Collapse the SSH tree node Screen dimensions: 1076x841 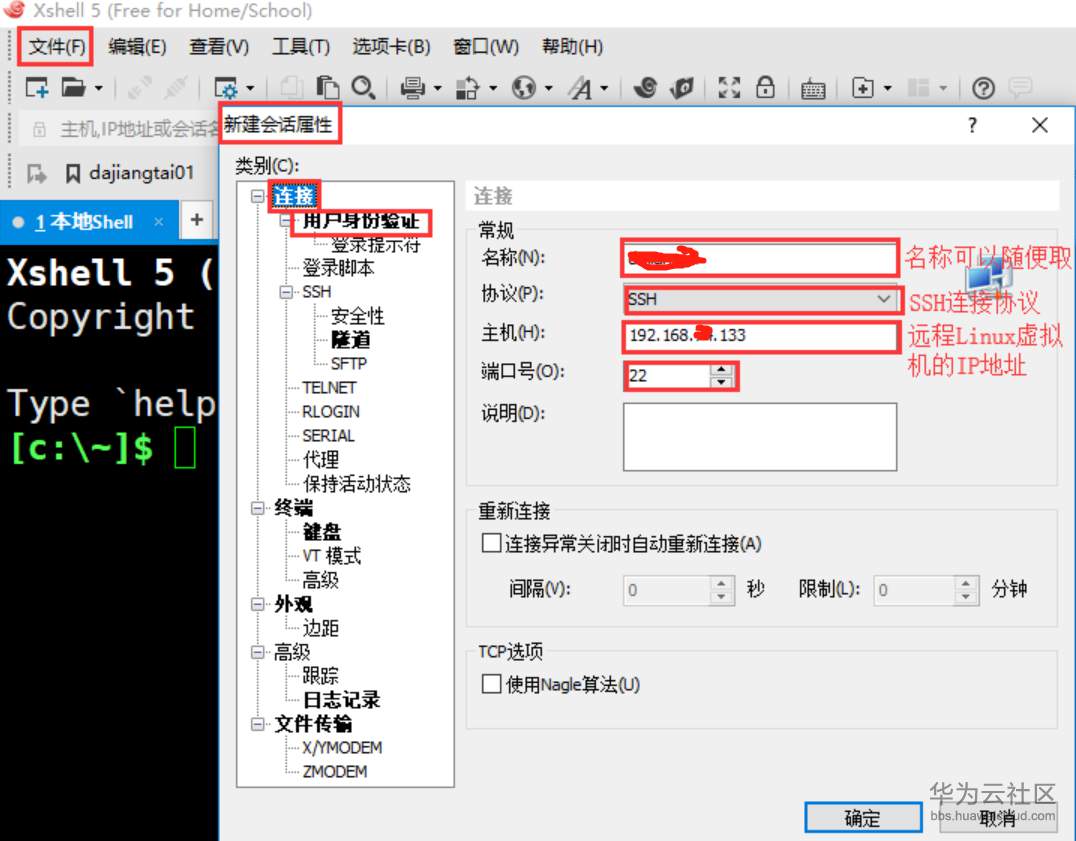[x=285, y=292]
